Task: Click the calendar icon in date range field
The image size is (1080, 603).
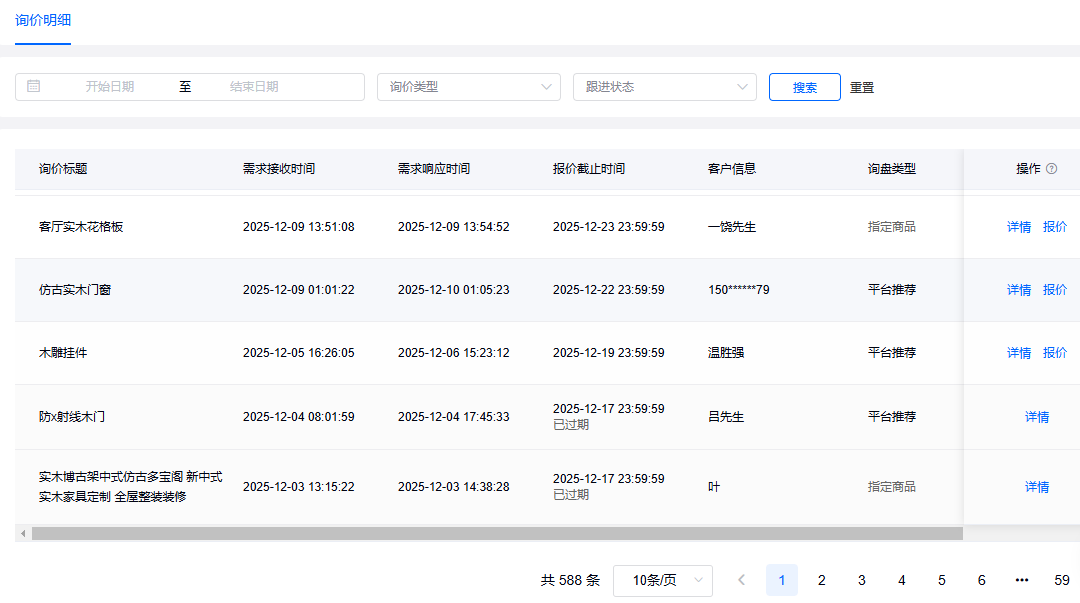Action: click(x=34, y=87)
